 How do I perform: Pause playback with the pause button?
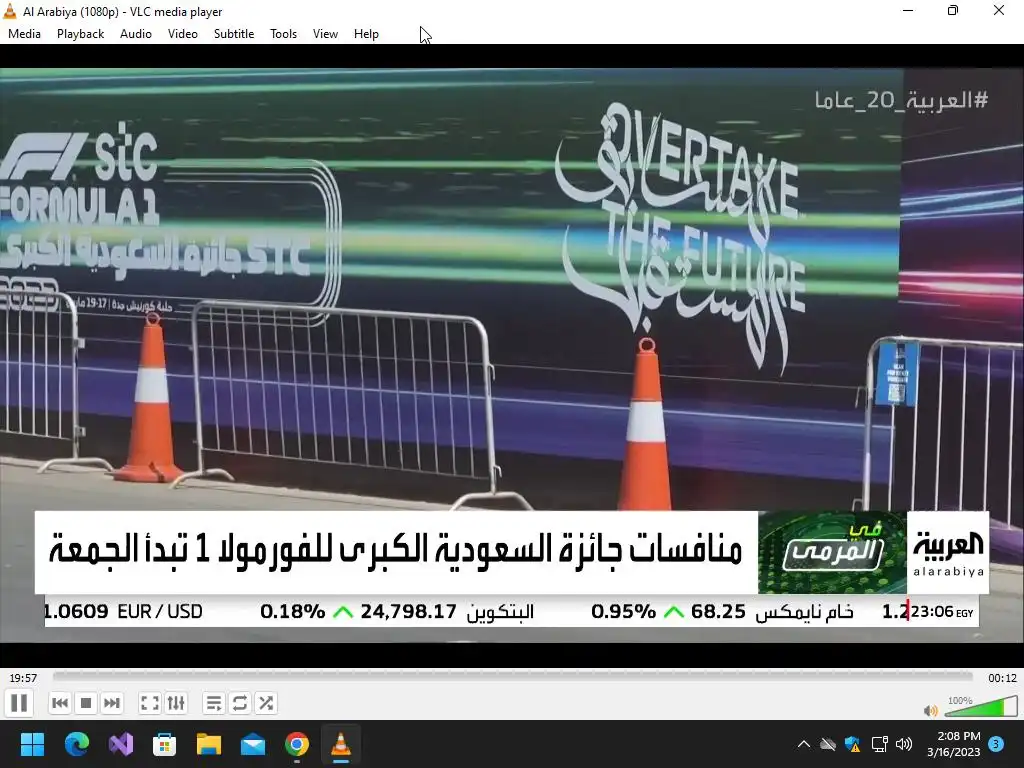pyautogui.click(x=19, y=703)
